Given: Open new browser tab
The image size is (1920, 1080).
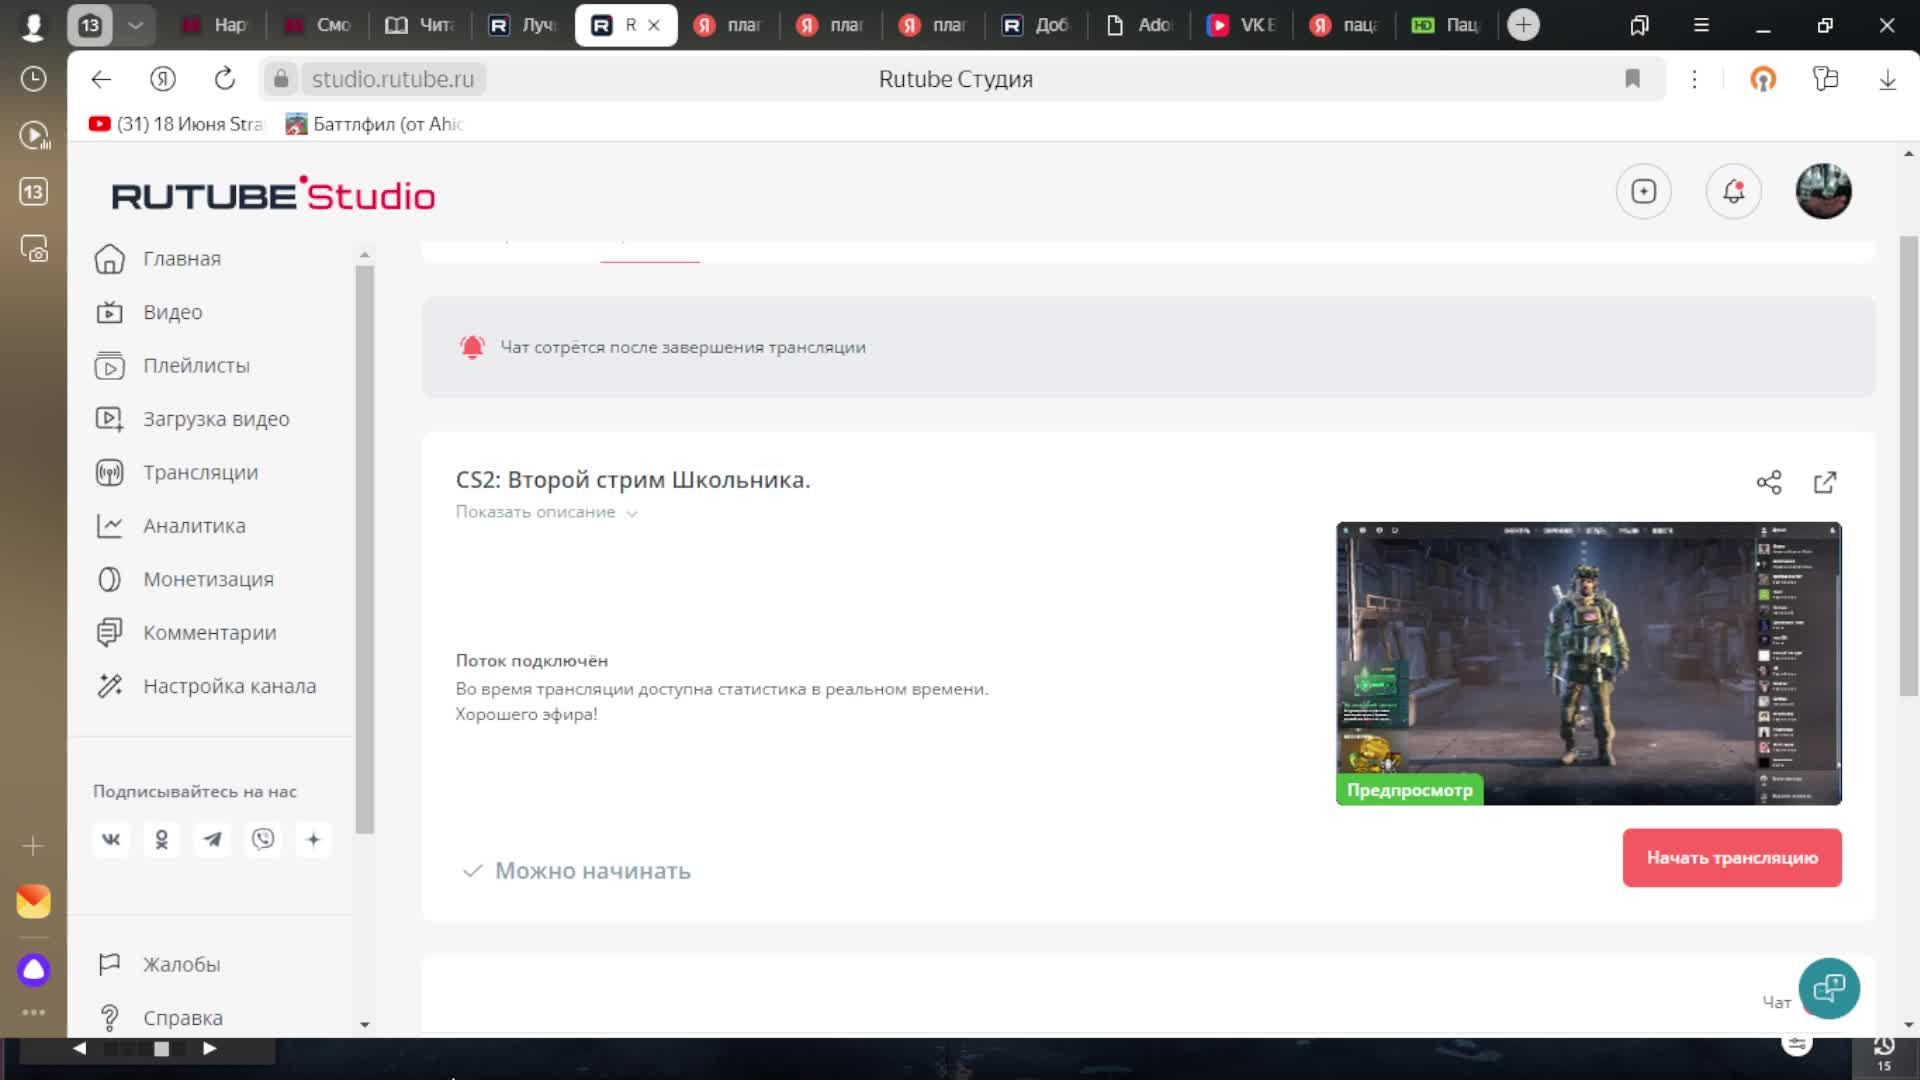Looking at the screenshot, I should (1523, 25).
